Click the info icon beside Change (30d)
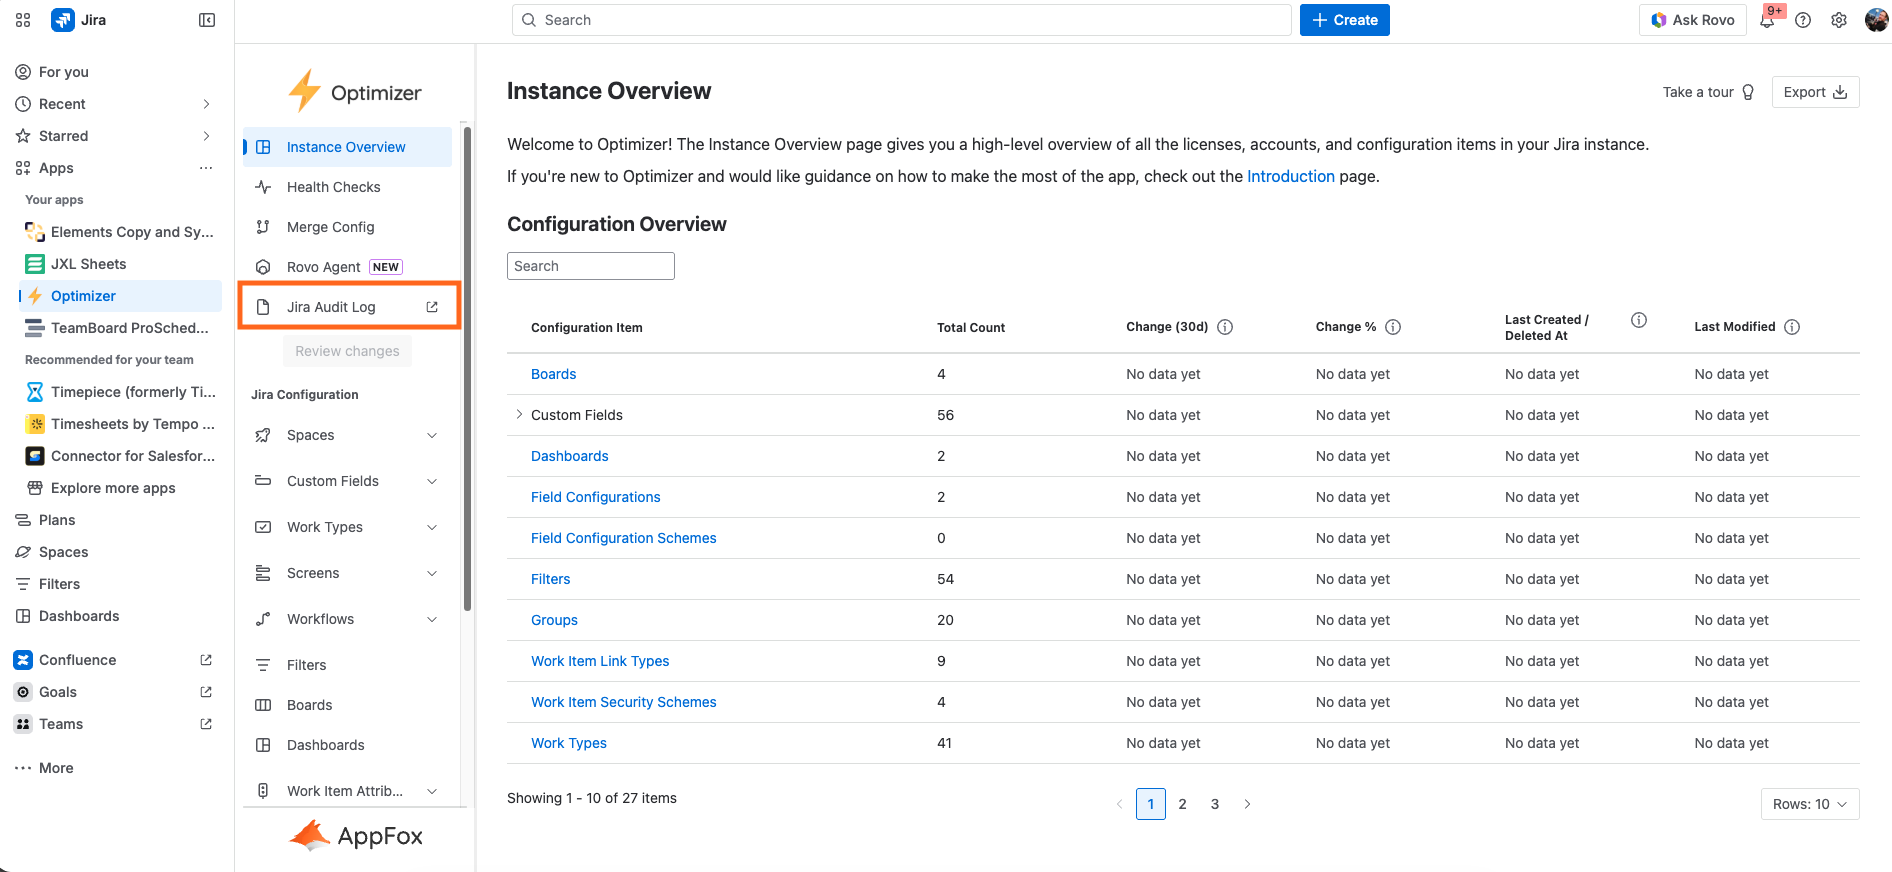Screen dimensions: 1892x872 click(x=1225, y=327)
